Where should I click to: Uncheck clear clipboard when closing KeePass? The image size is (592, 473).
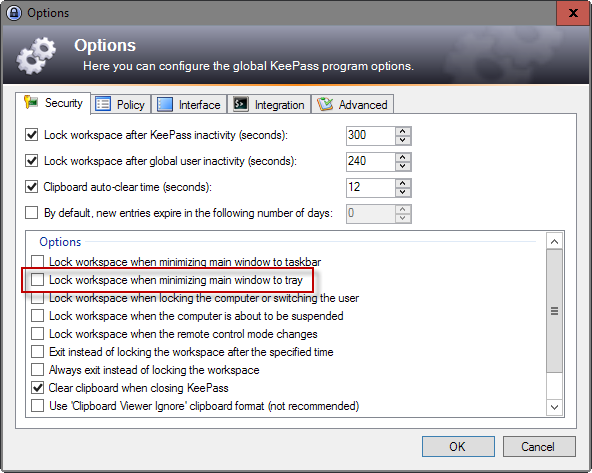pyautogui.click(x=37, y=388)
